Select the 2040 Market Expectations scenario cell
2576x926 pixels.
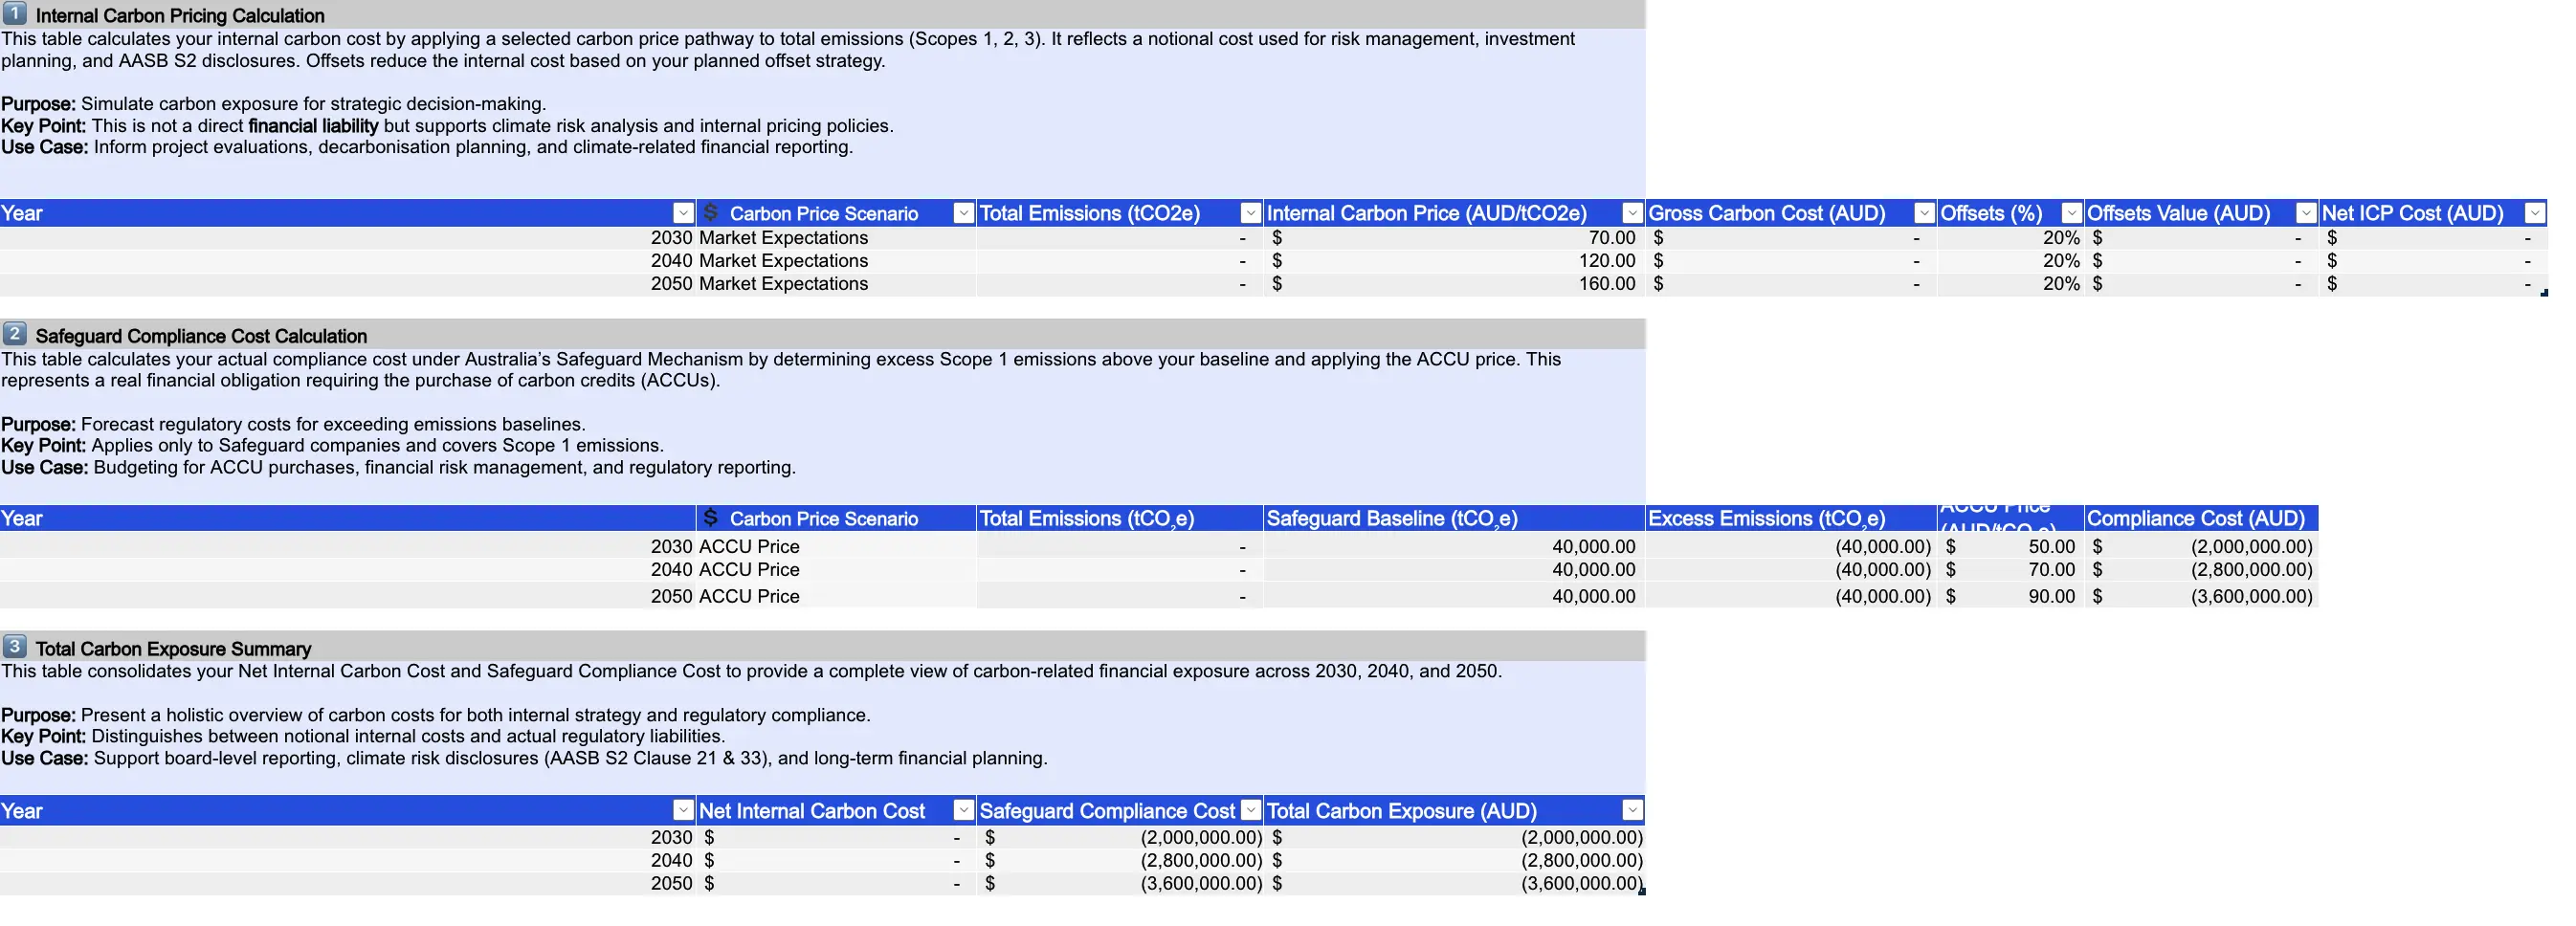(x=836, y=261)
